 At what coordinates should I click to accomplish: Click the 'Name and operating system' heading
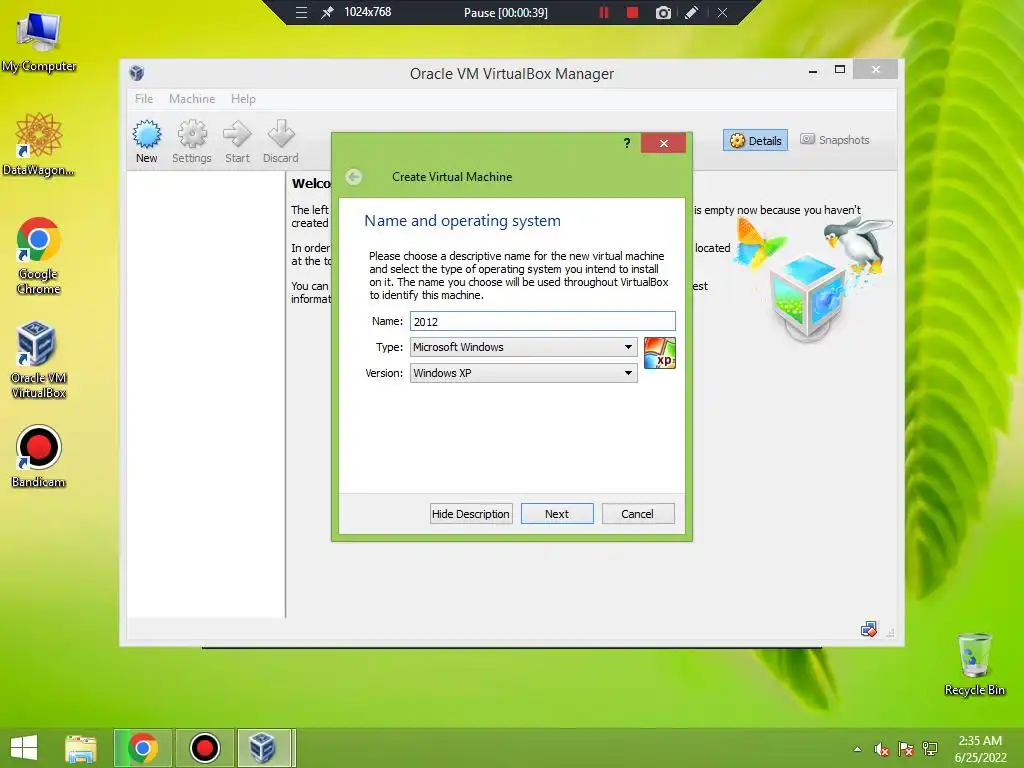click(x=462, y=221)
